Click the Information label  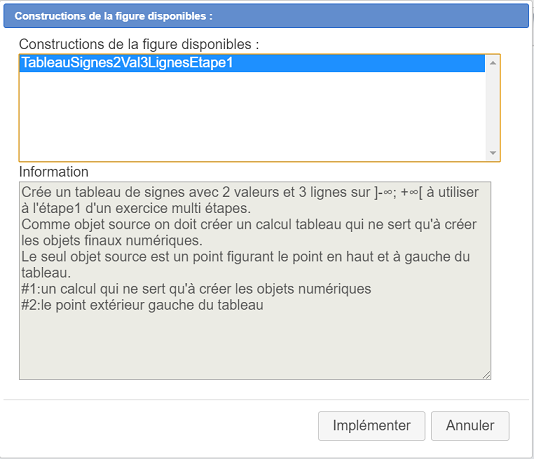coord(54,172)
